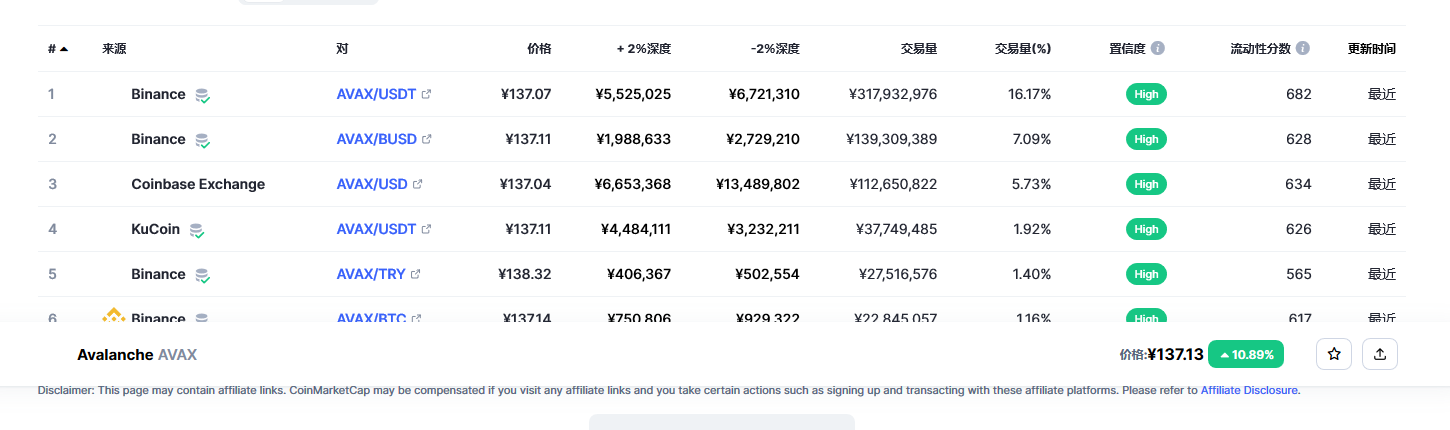This screenshot has width=1450, height=430.
Task: Click the share upload icon for Avalanche
Action: [1380, 354]
